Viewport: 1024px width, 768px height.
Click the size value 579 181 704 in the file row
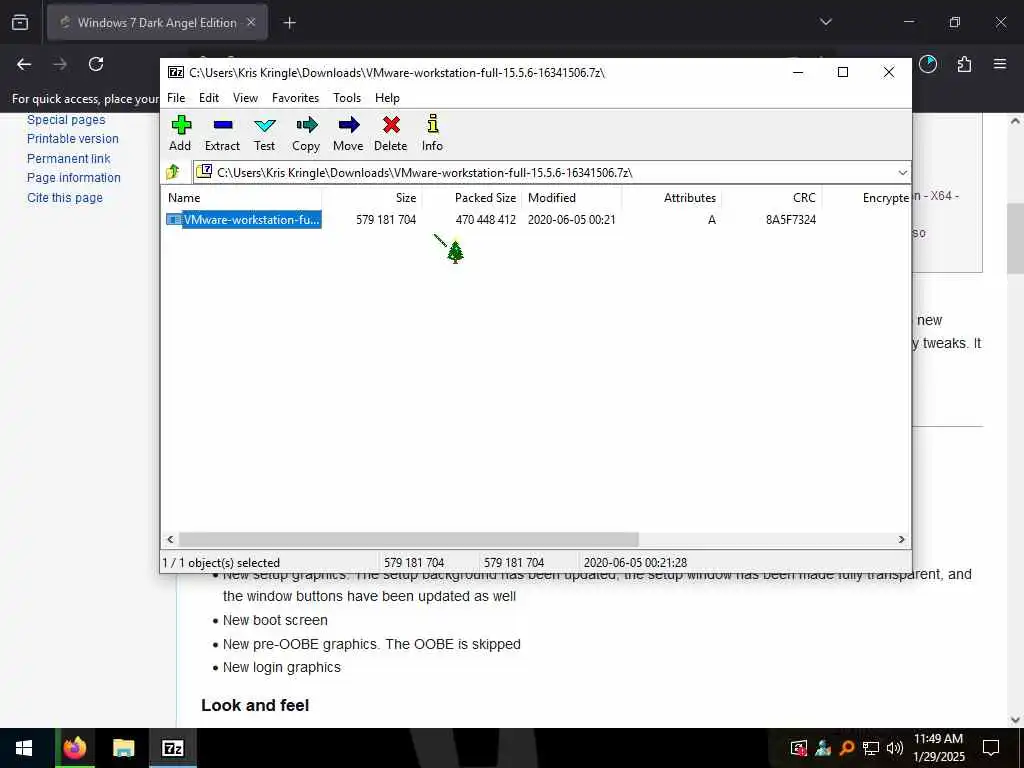click(386, 220)
